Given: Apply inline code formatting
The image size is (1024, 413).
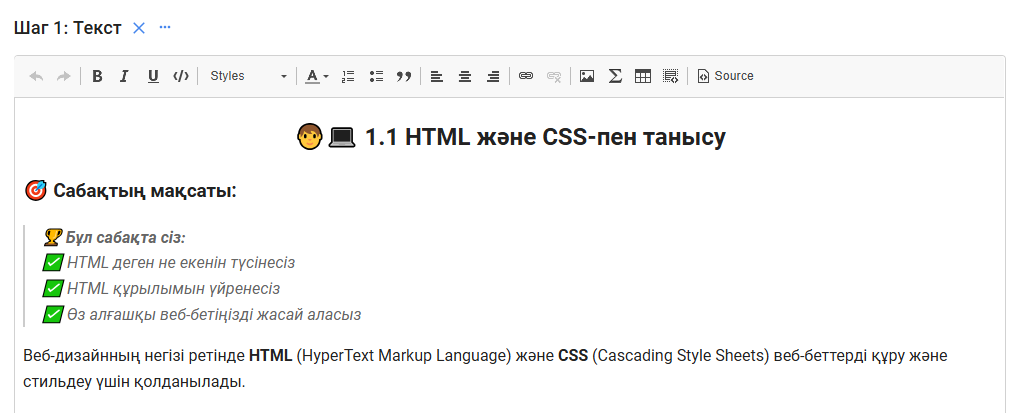Looking at the screenshot, I should 181,76.
